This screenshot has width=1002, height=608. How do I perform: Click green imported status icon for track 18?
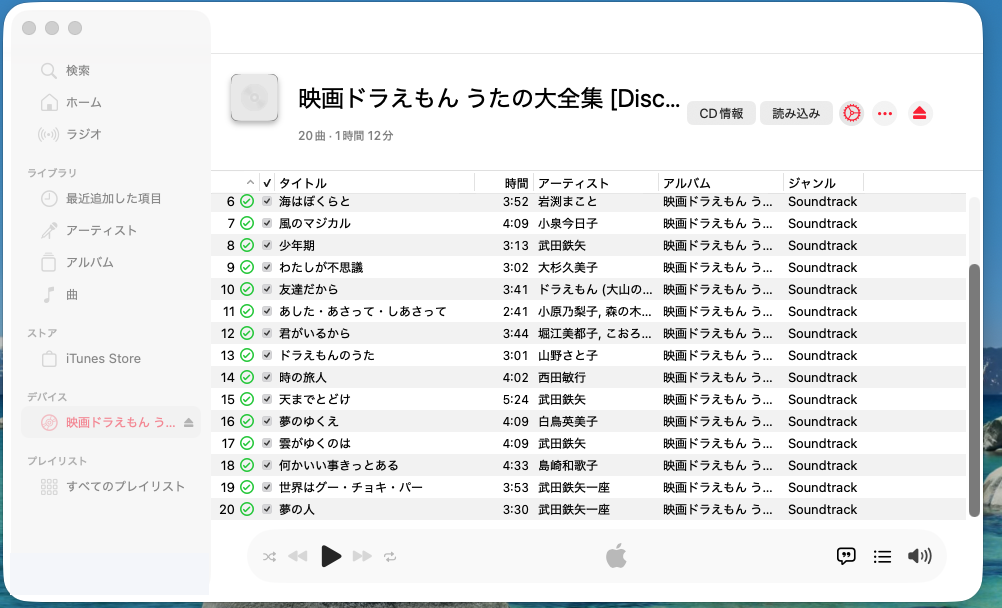pos(247,465)
